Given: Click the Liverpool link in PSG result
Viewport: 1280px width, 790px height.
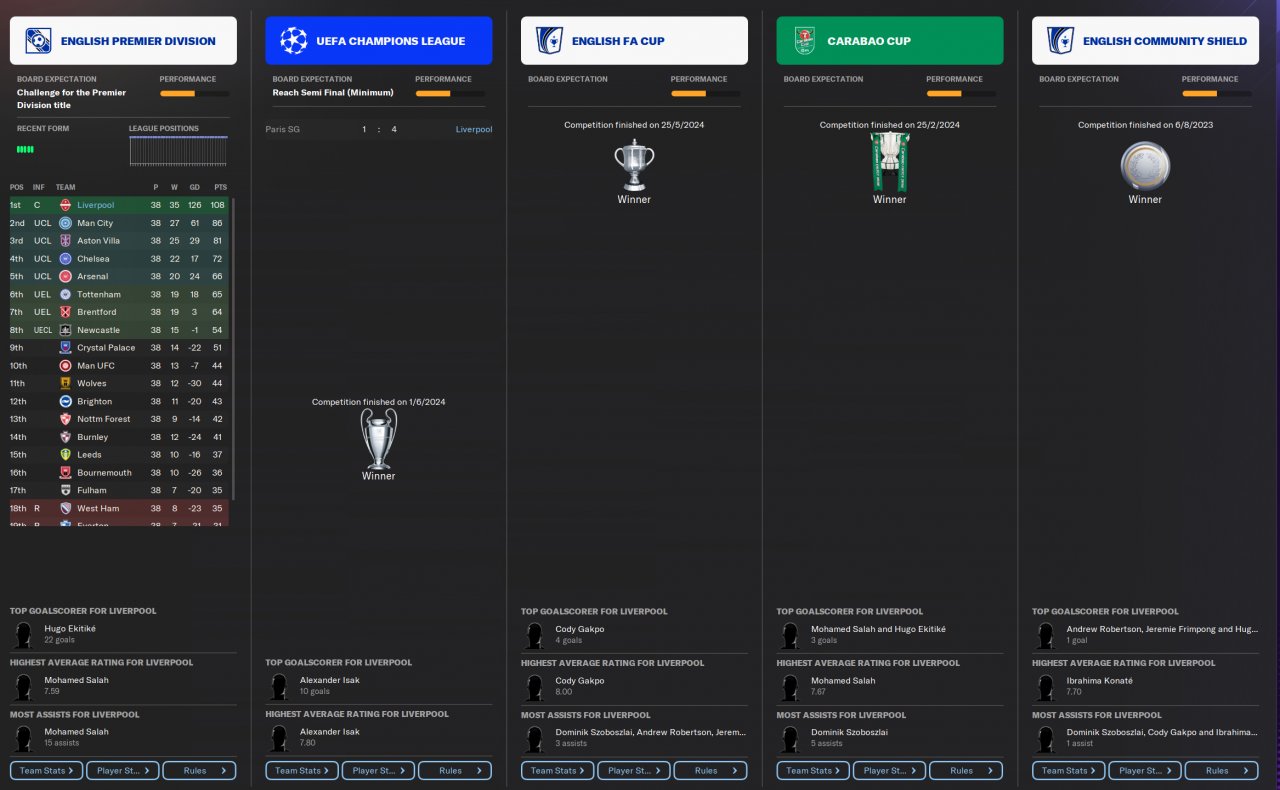Looking at the screenshot, I should (x=474, y=129).
